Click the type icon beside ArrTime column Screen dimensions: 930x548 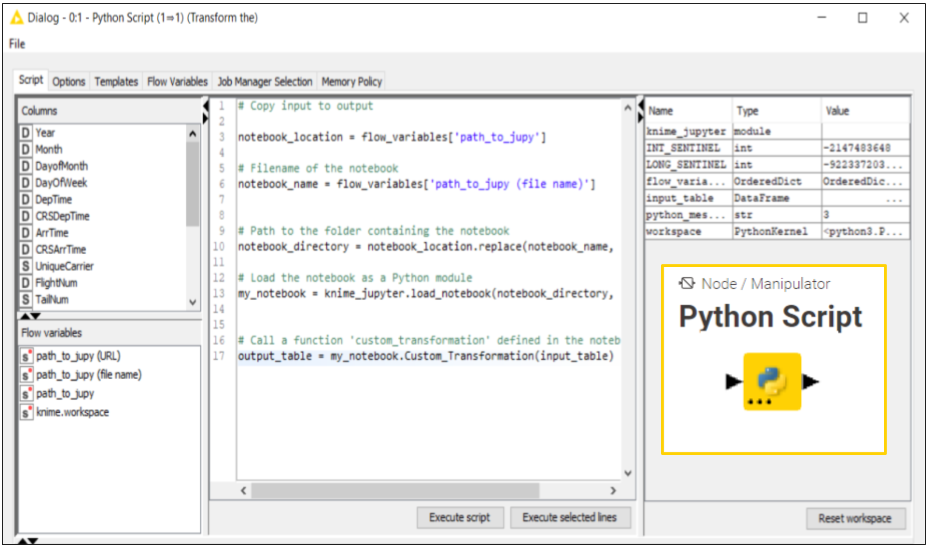[x=26, y=232]
